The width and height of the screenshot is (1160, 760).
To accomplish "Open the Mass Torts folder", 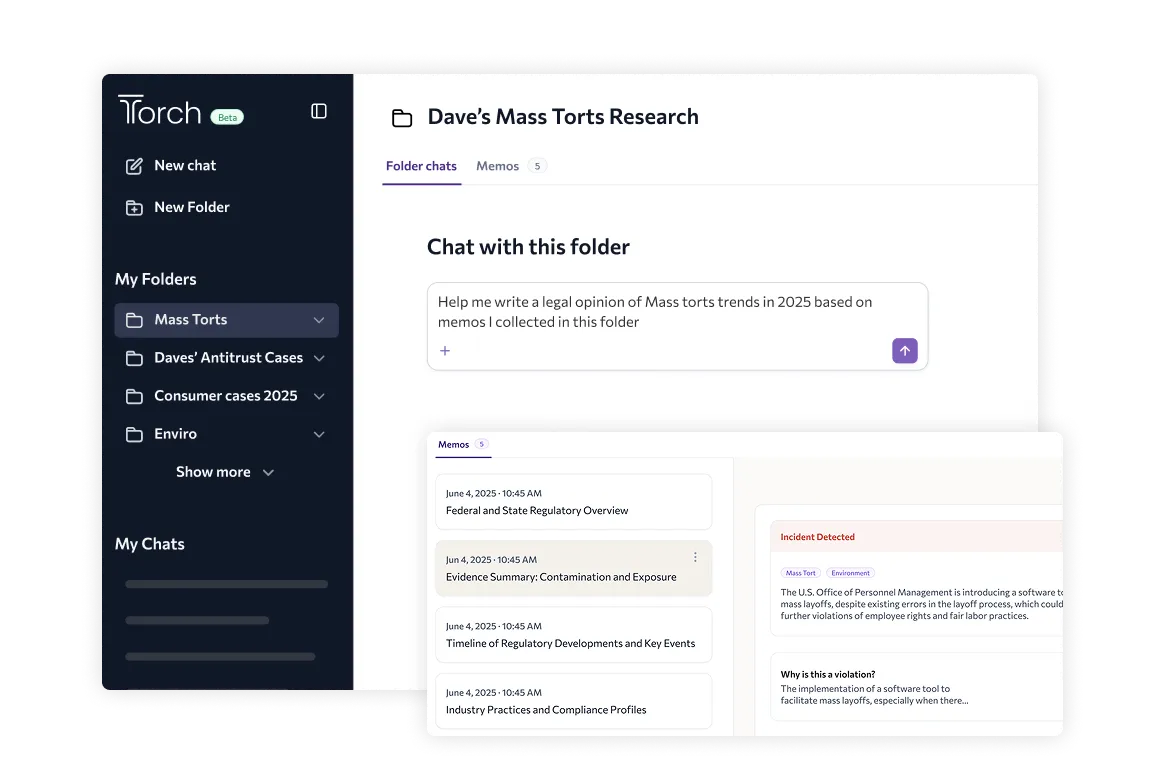I will coord(226,320).
